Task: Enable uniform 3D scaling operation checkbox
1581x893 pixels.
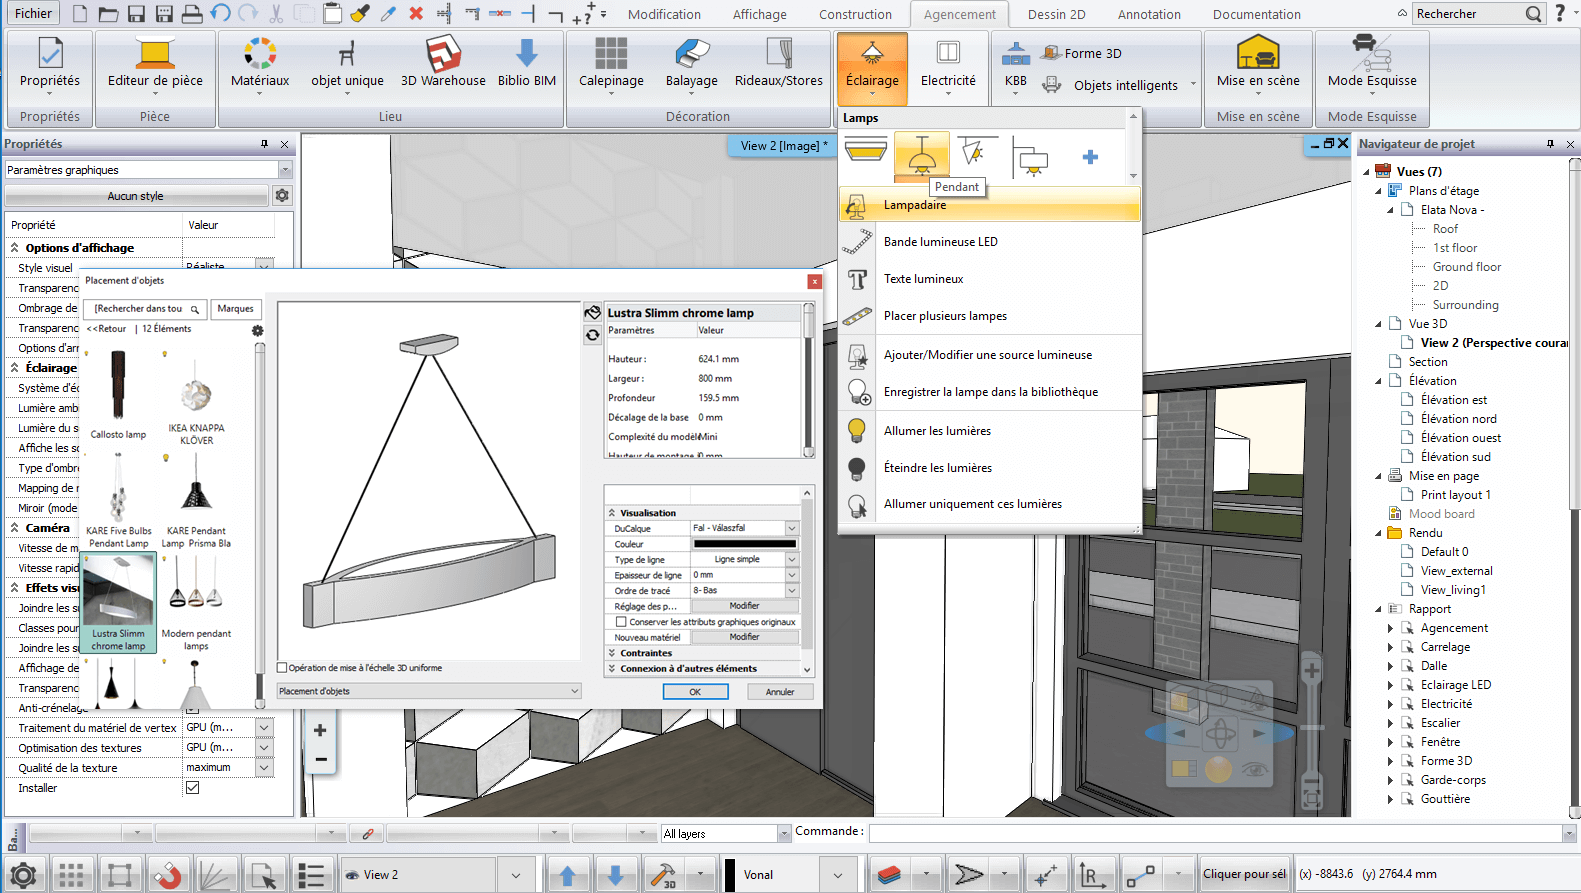Action: click(x=282, y=668)
